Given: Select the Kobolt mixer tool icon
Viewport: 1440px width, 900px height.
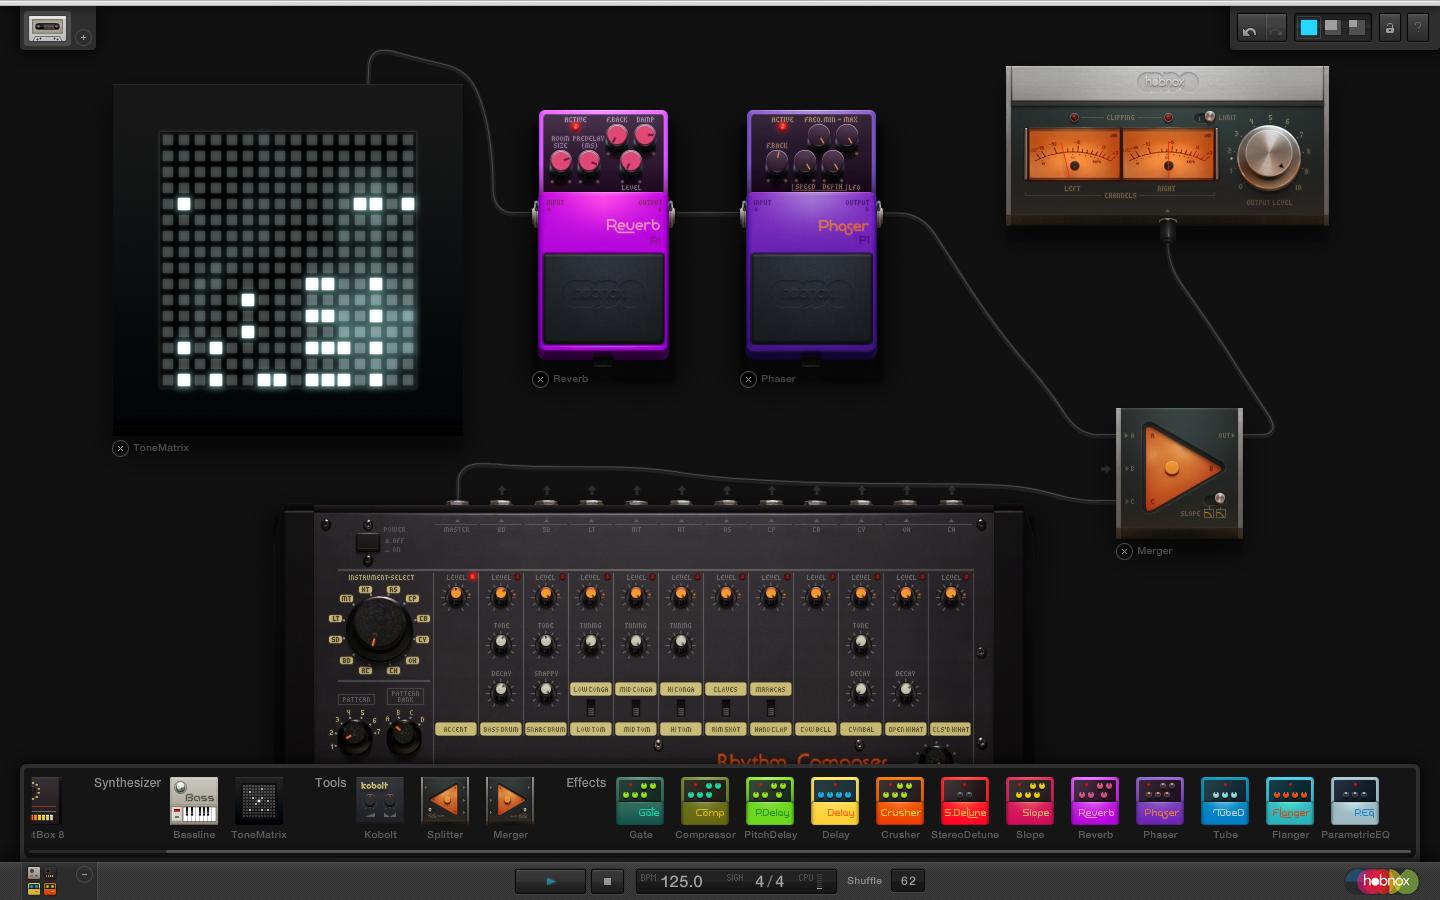Looking at the screenshot, I should pos(380,801).
